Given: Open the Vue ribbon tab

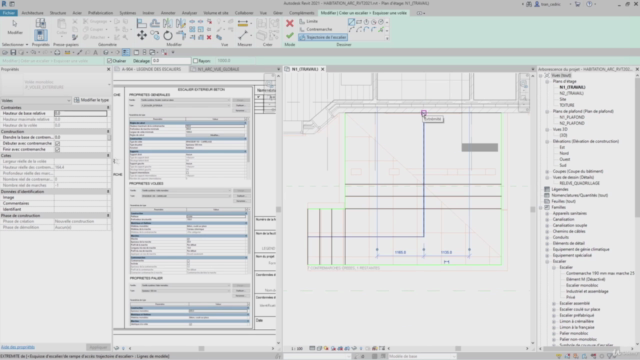Looking at the screenshot, I should point(263,13).
